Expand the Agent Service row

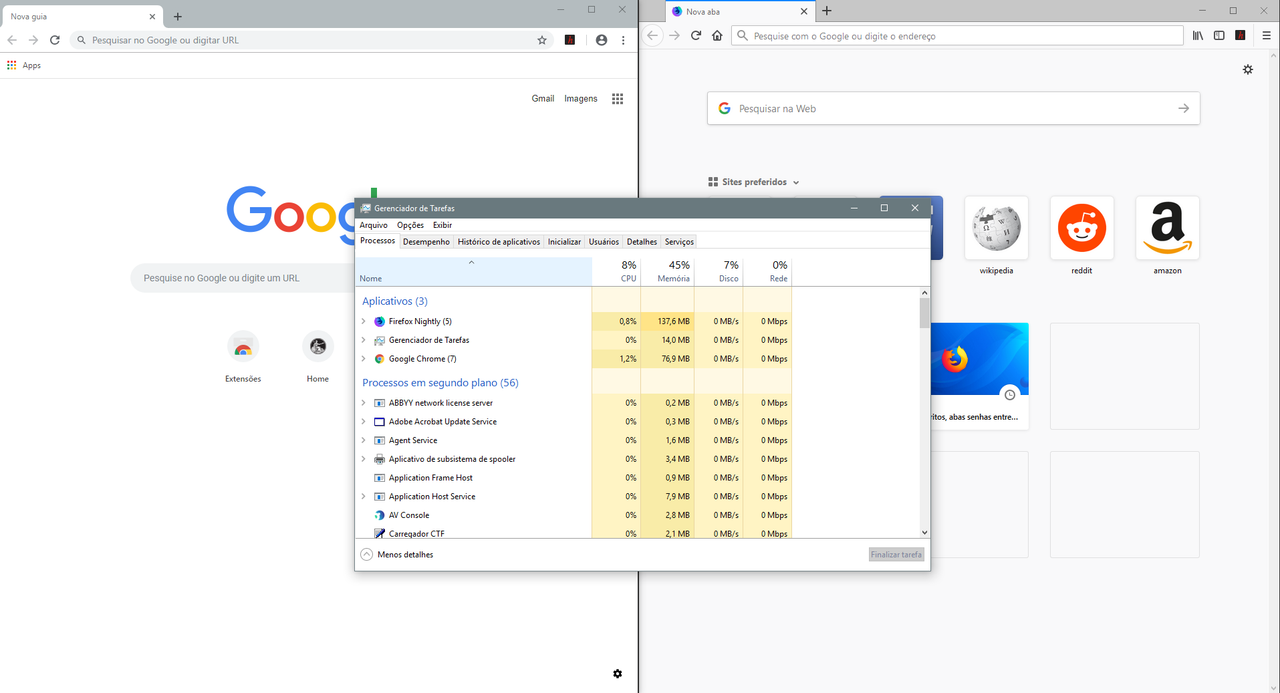point(363,440)
